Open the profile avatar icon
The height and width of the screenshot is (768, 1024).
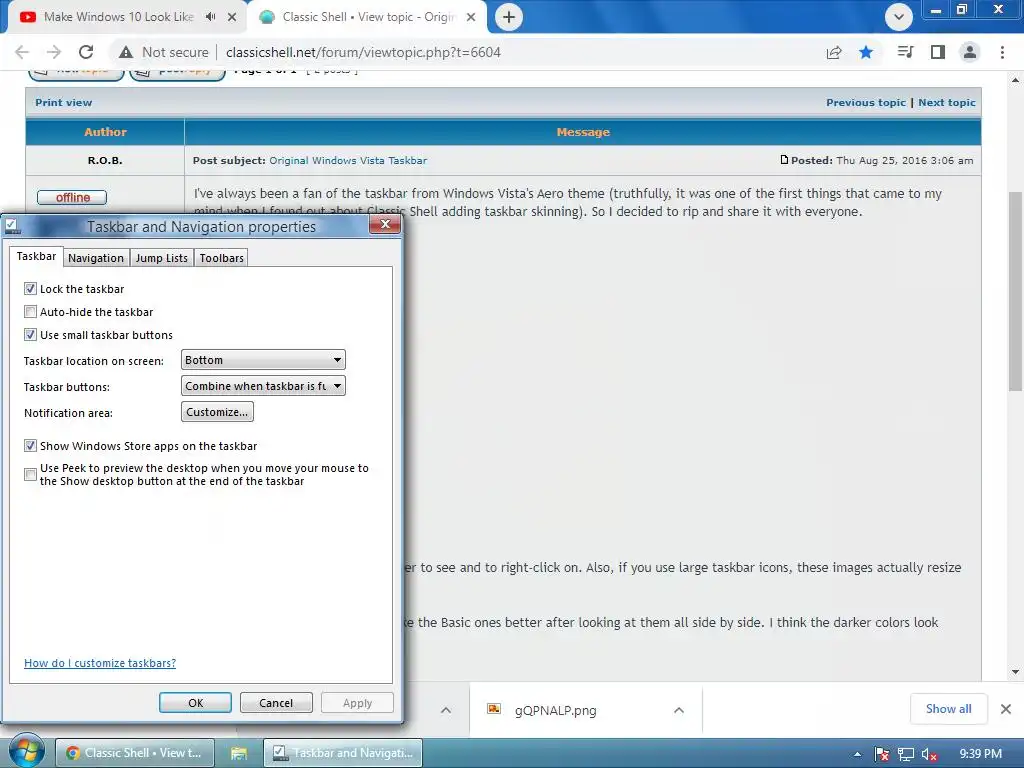click(970, 52)
